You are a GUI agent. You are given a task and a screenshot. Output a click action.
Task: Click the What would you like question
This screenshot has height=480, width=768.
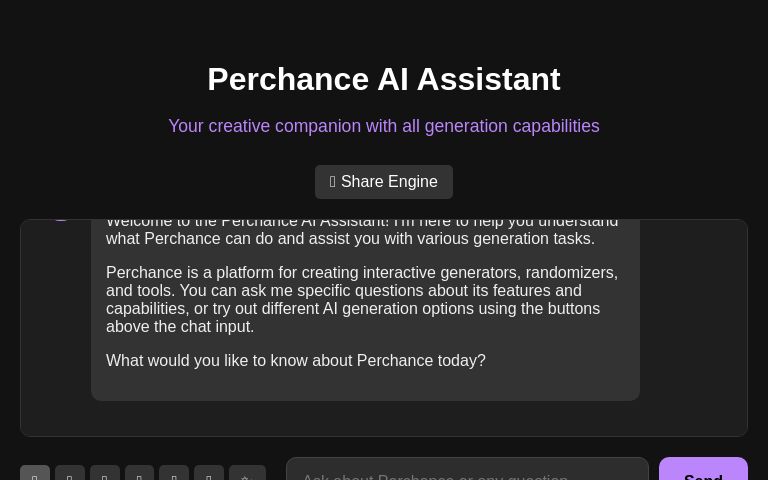coord(296,360)
